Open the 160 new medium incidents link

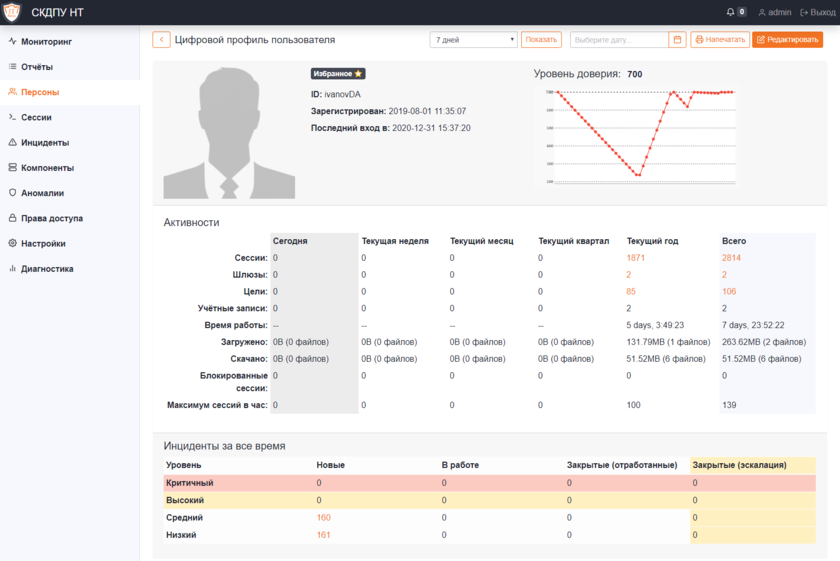(323, 518)
